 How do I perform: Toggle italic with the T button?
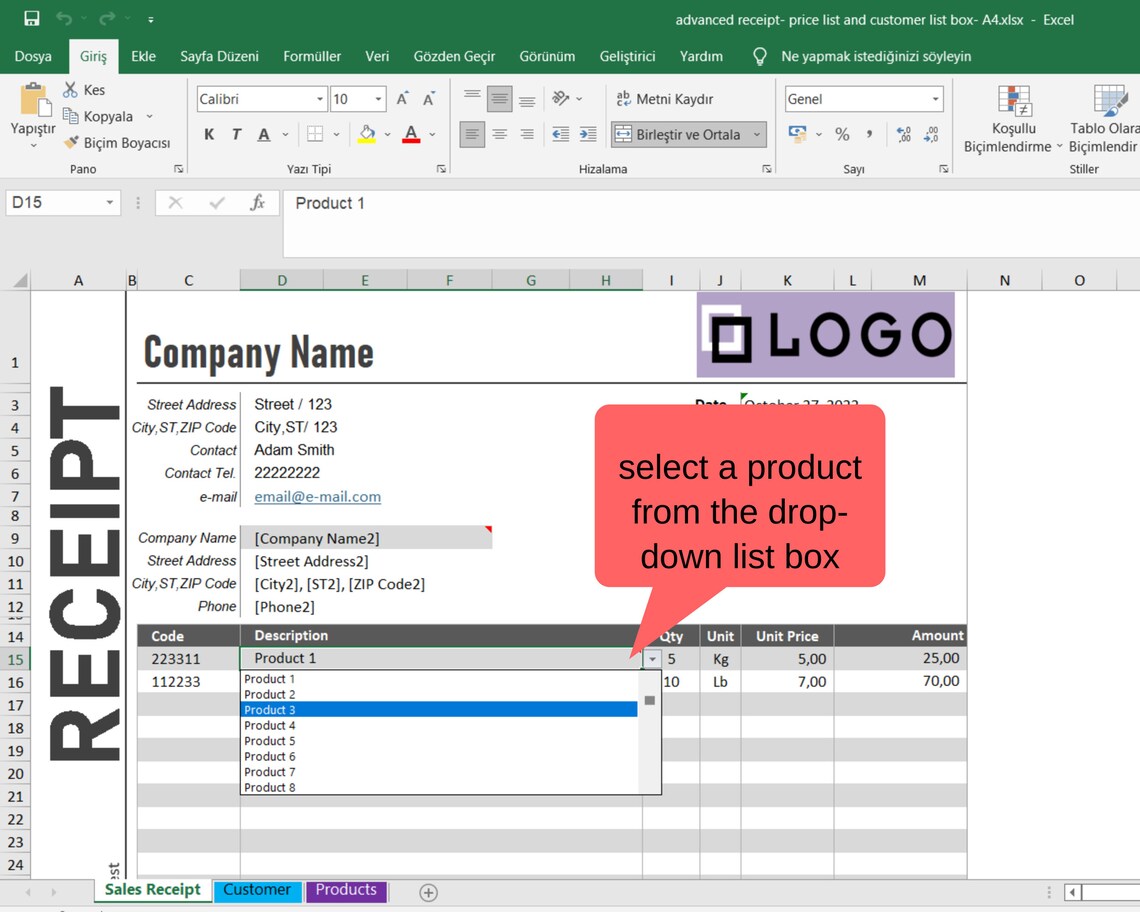236,133
